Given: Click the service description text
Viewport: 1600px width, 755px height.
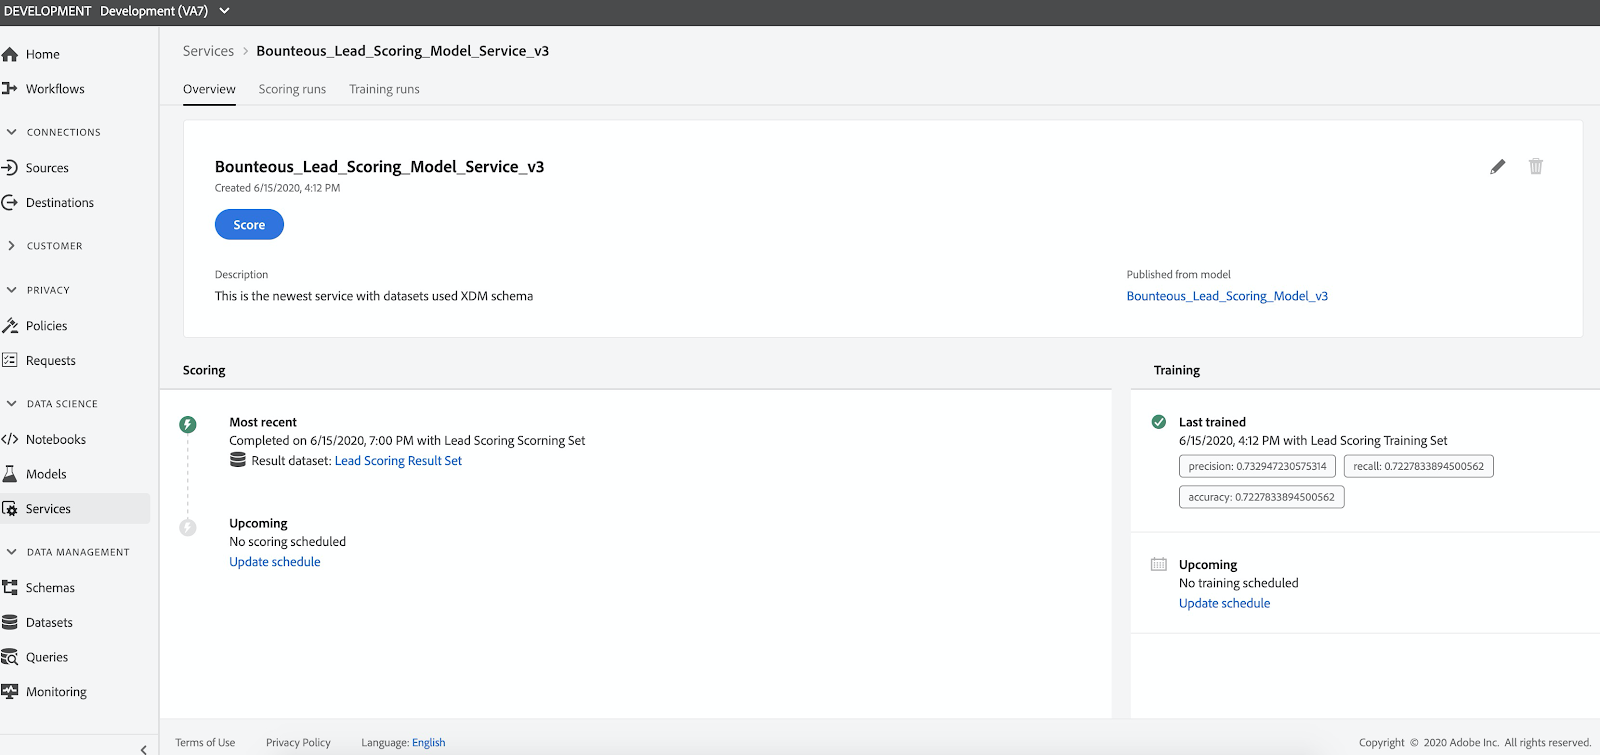Looking at the screenshot, I should coord(374,296).
